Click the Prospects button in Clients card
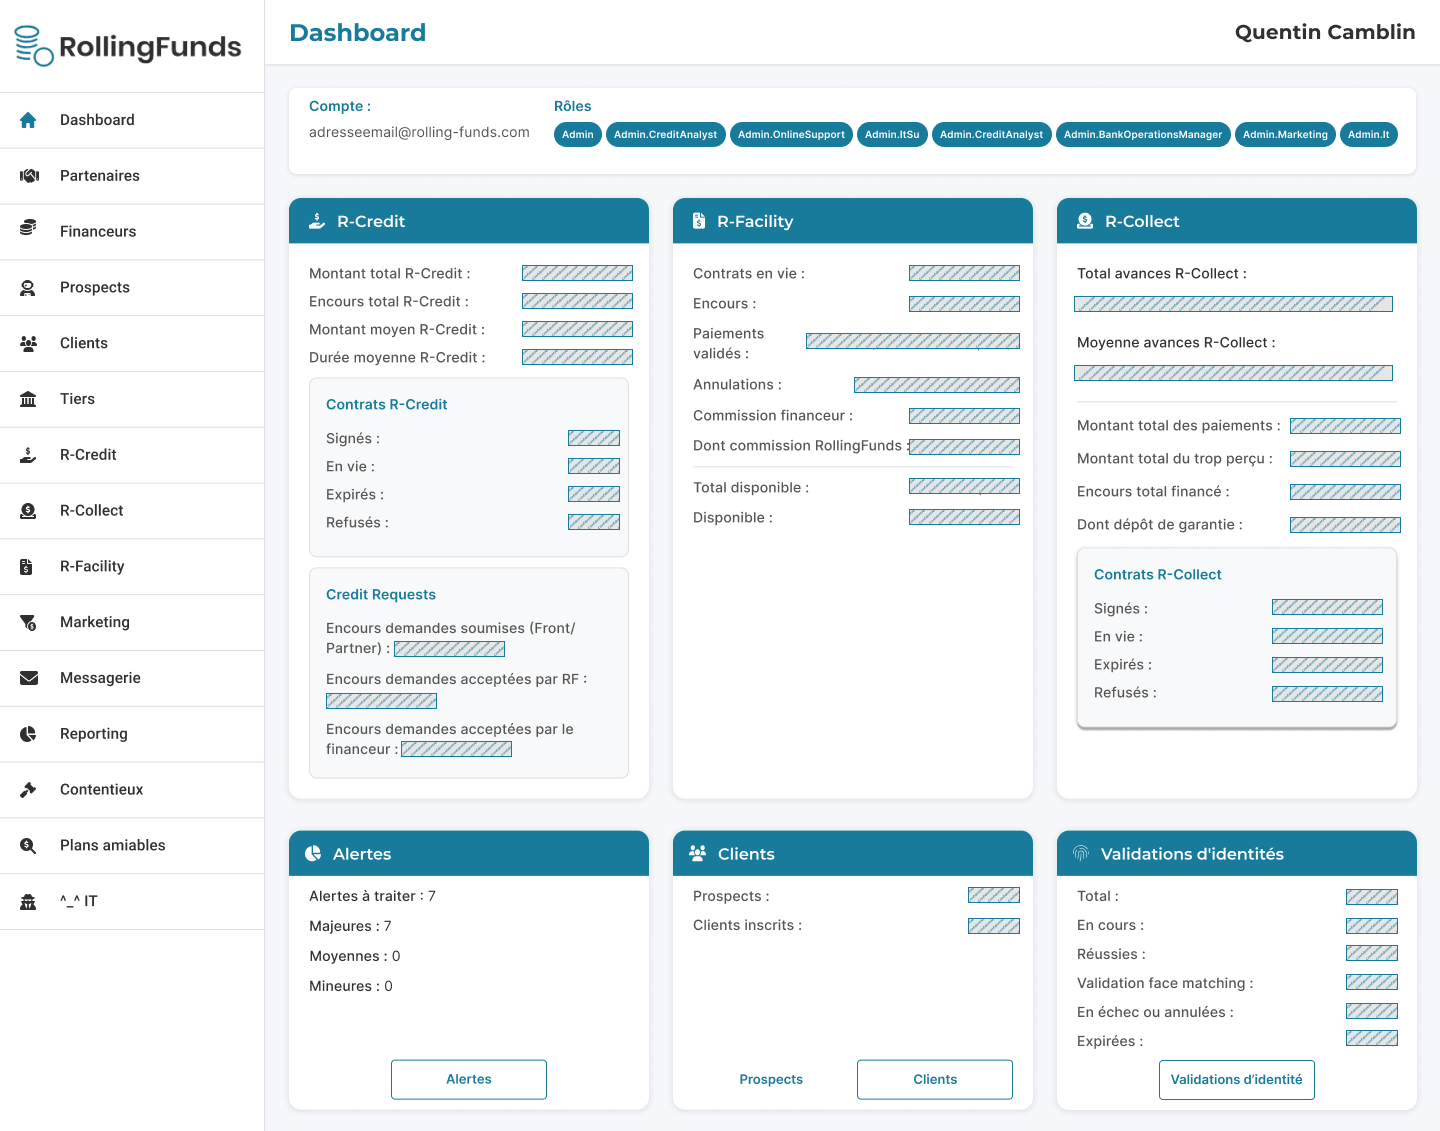 coord(771,1079)
